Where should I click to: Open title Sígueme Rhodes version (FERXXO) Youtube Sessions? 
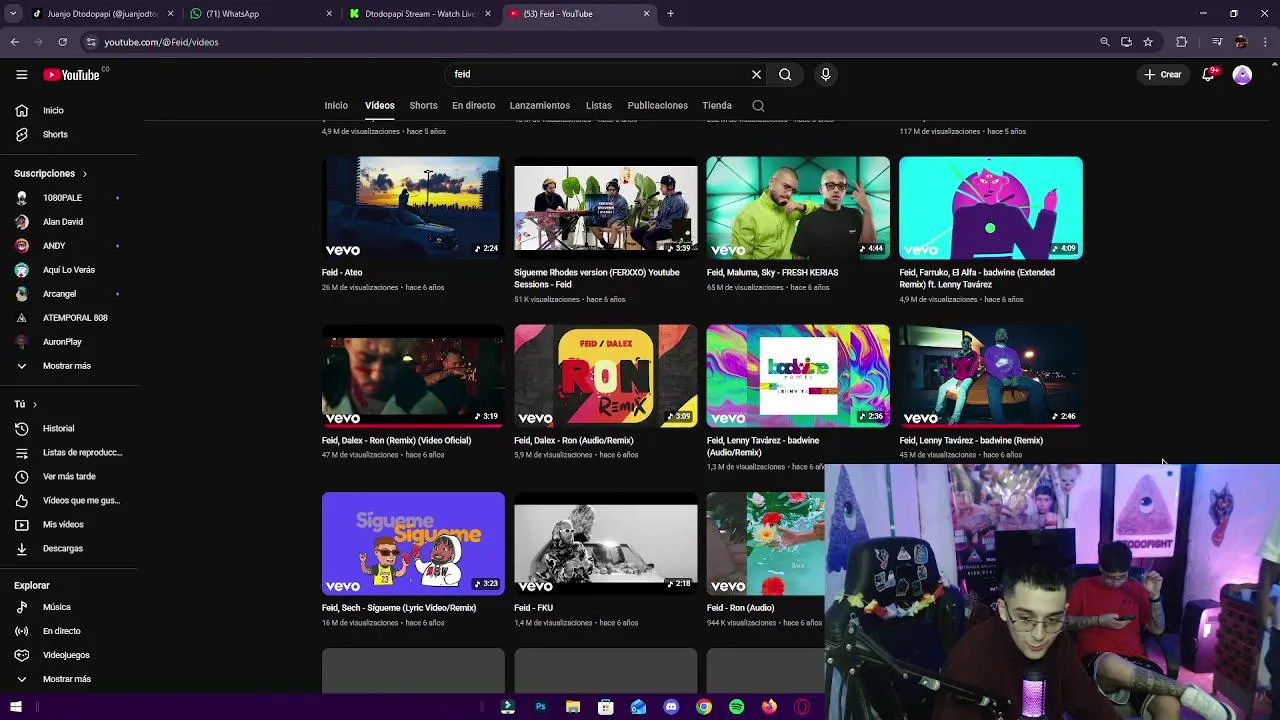click(597, 278)
